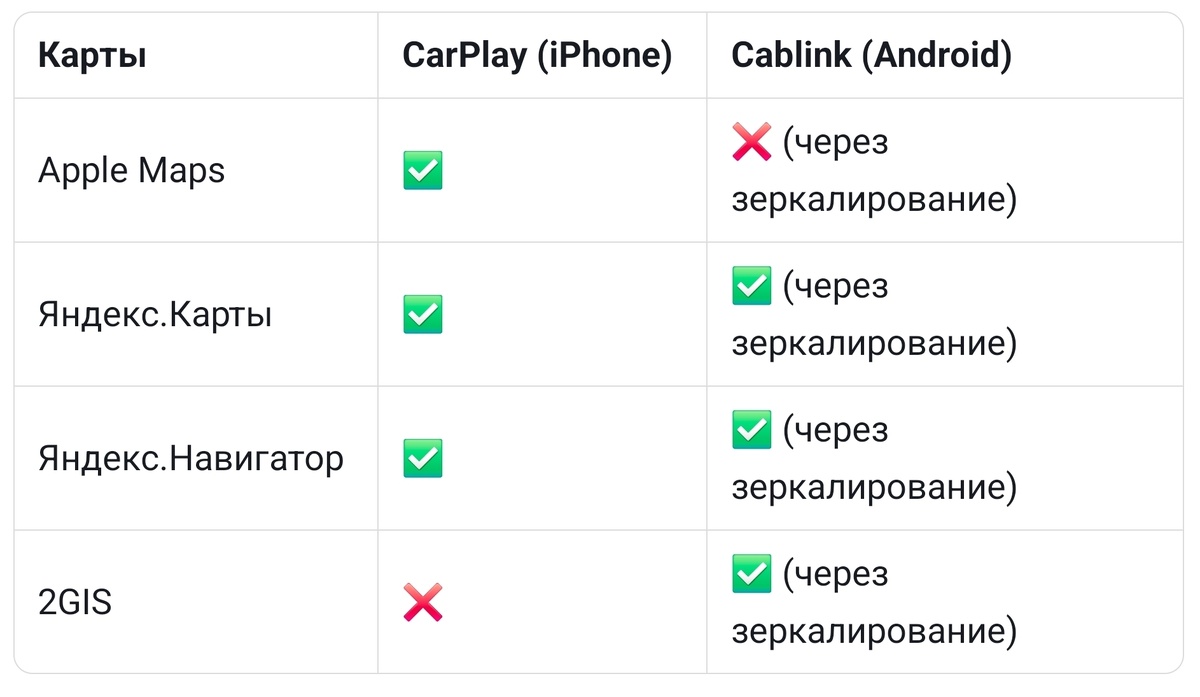Click the Apple Maps row label
Image resolution: width=1200 pixels, height=697 pixels.
(x=131, y=171)
